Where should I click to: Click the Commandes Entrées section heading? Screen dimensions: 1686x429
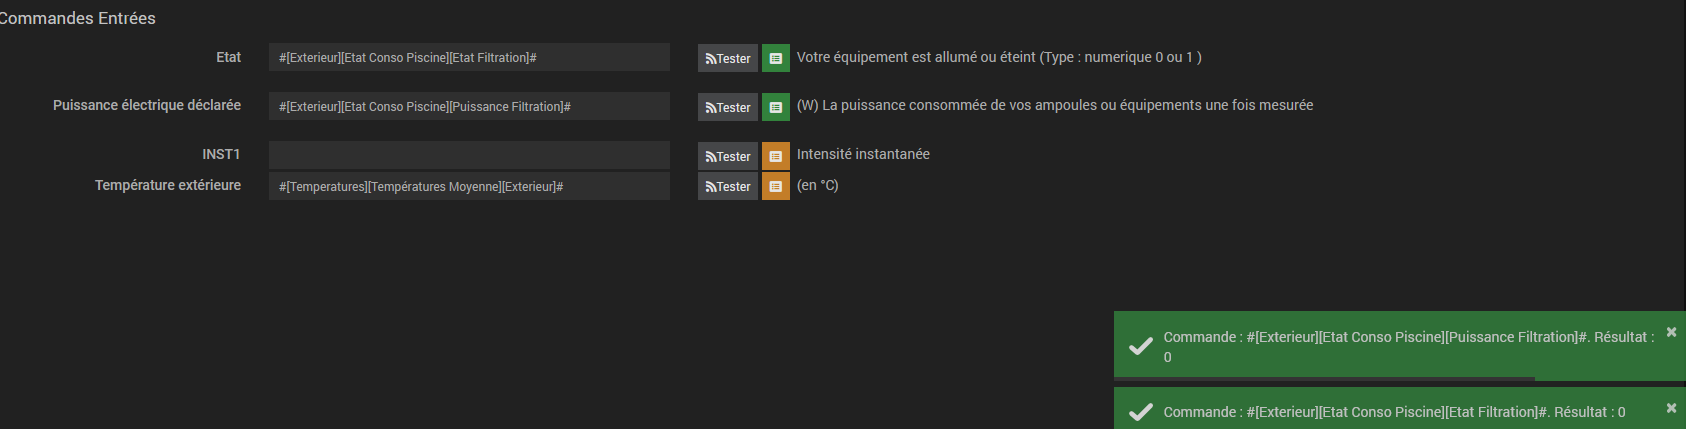pyautogui.click(x=78, y=18)
